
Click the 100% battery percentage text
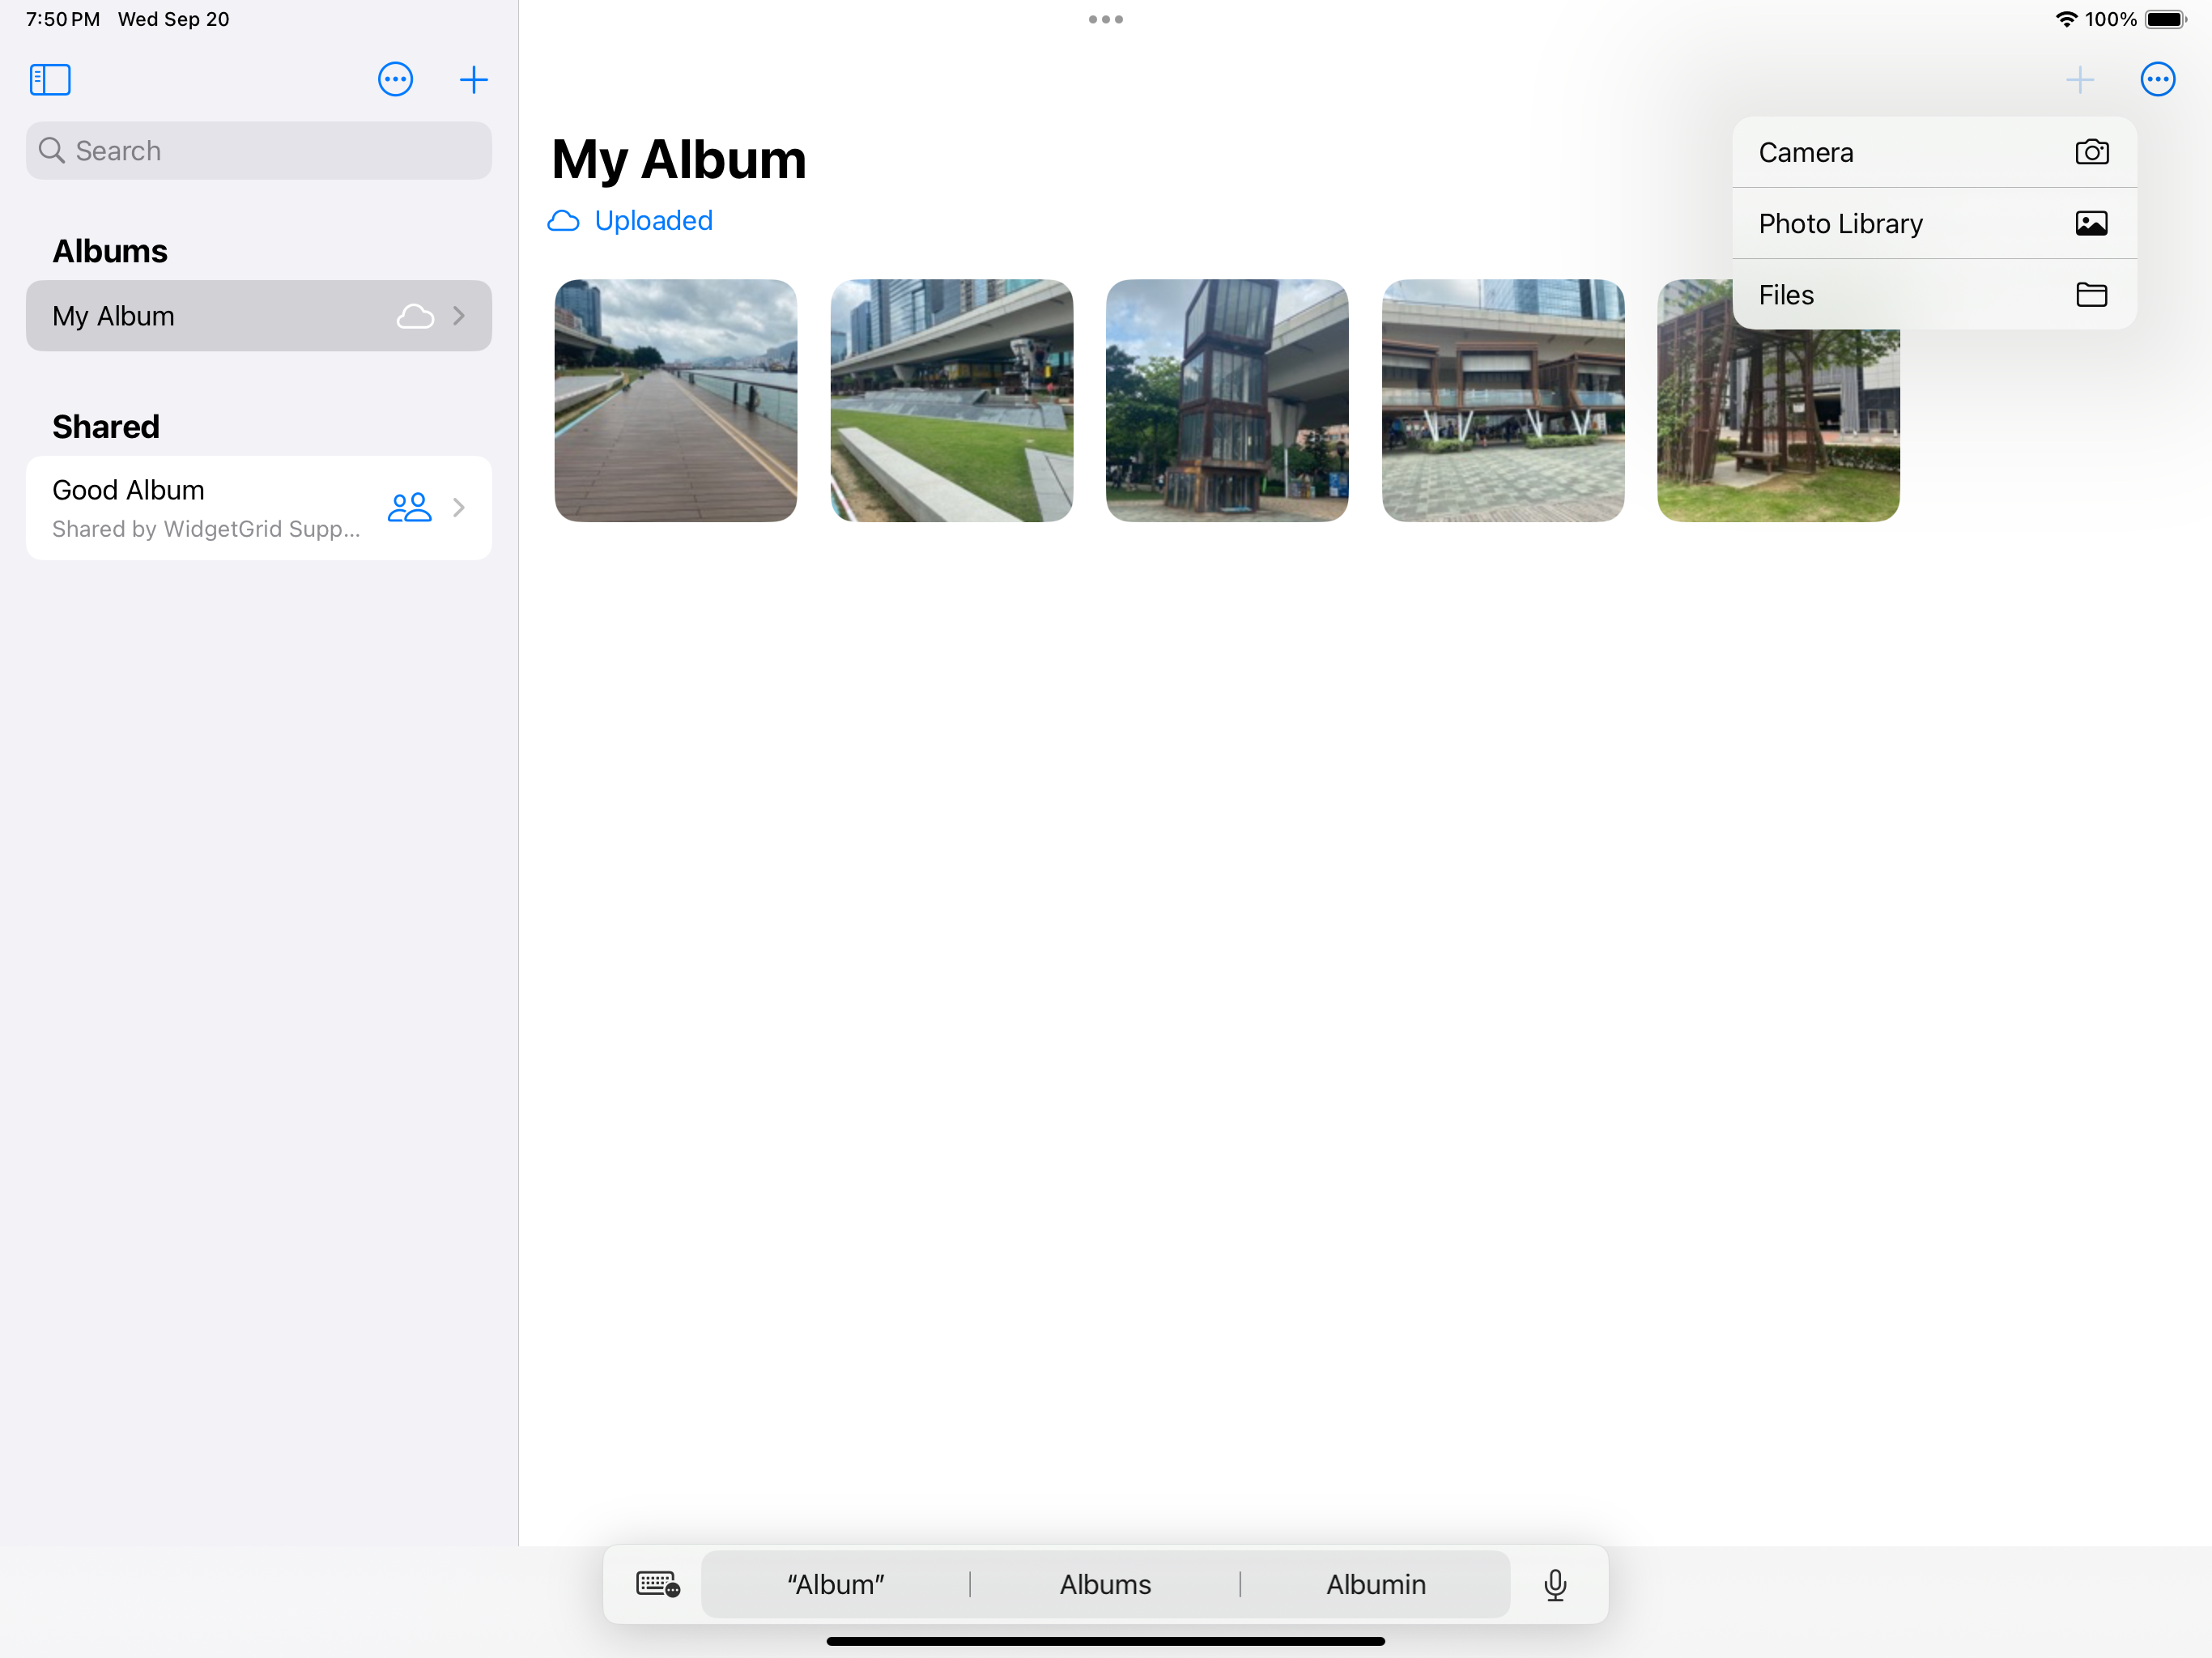[x=2111, y=19]
